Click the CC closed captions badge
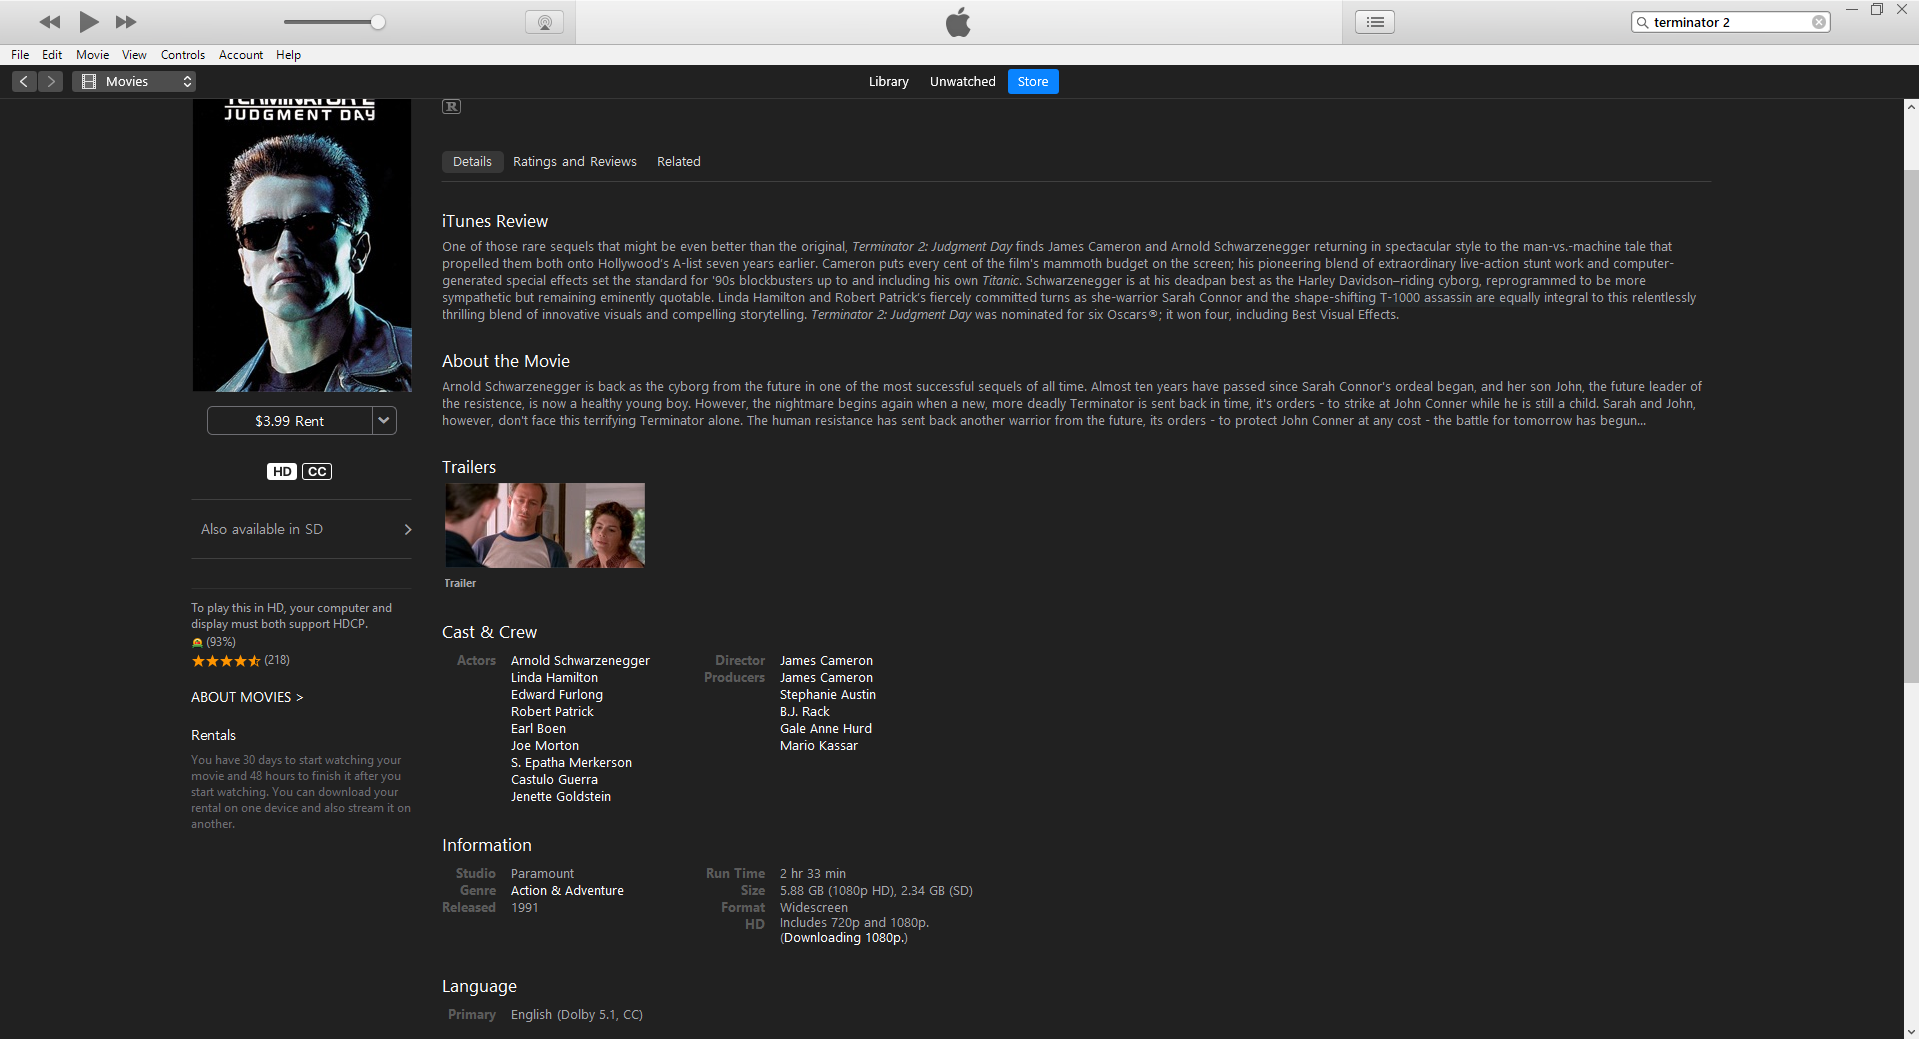The height and width of the screenshot is (1039, 1919). 317,472
